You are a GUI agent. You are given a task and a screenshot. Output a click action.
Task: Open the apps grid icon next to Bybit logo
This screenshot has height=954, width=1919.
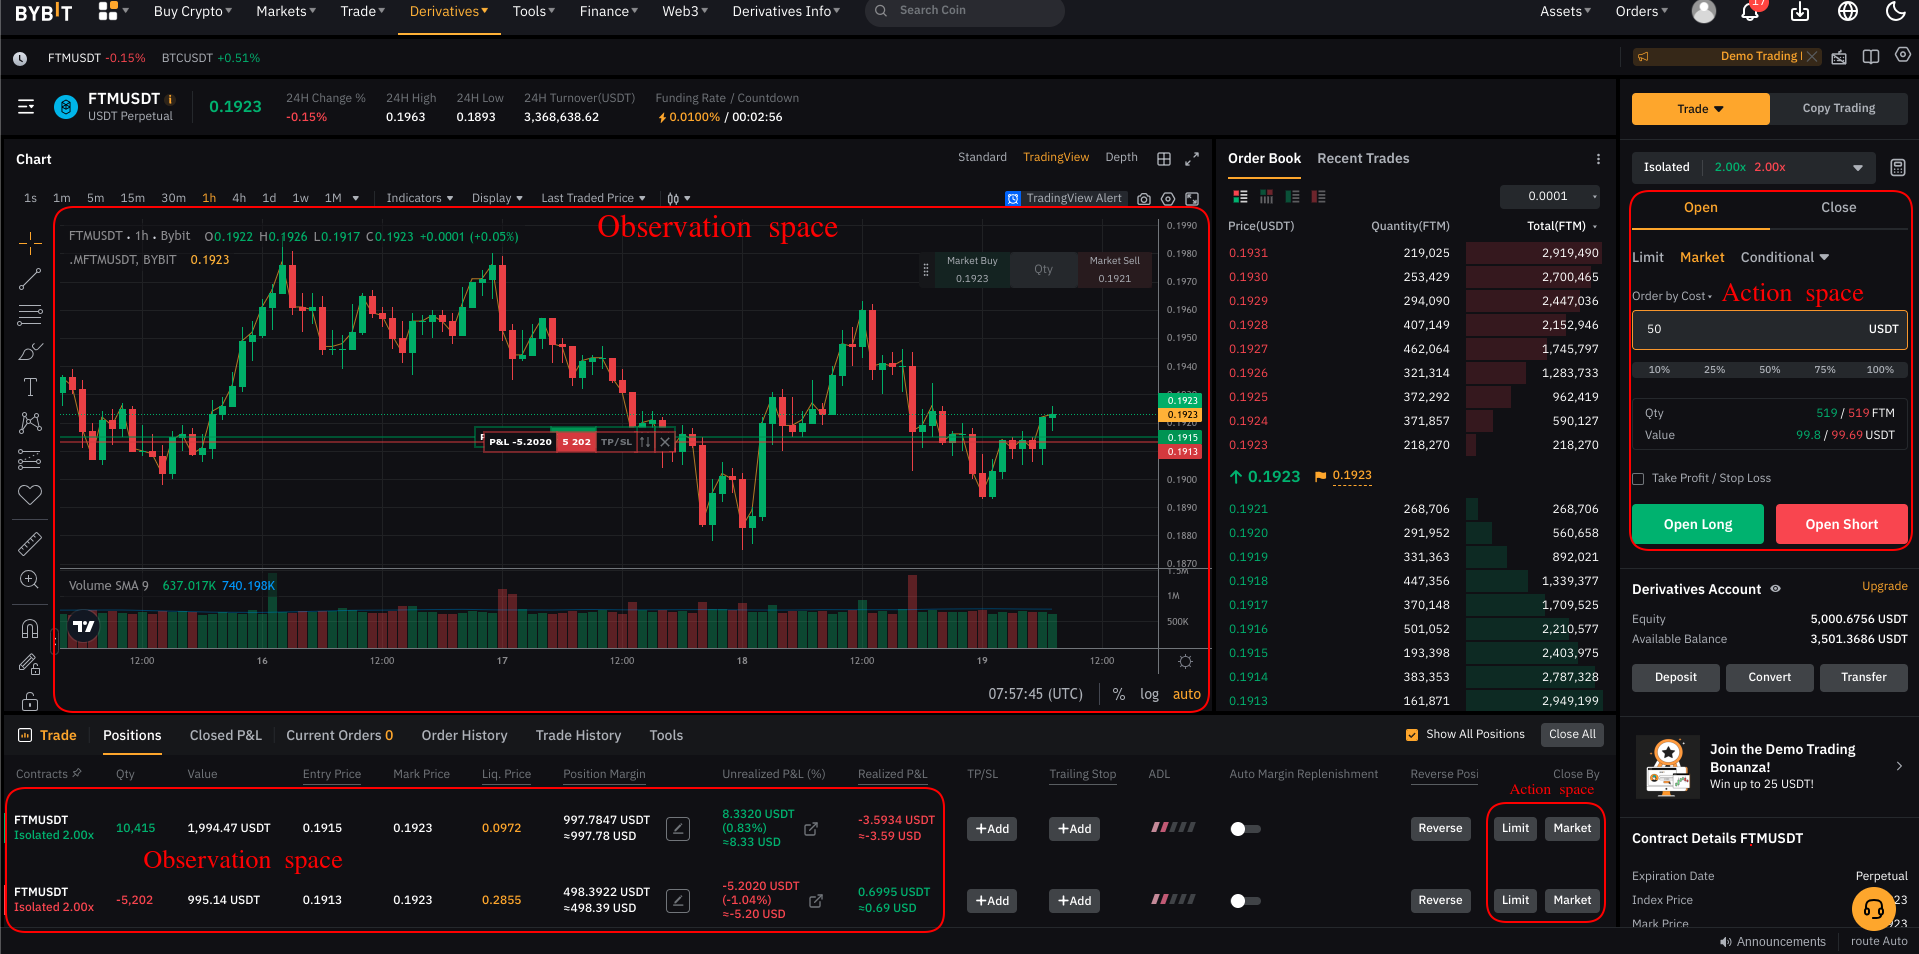[x=108, y=11]
